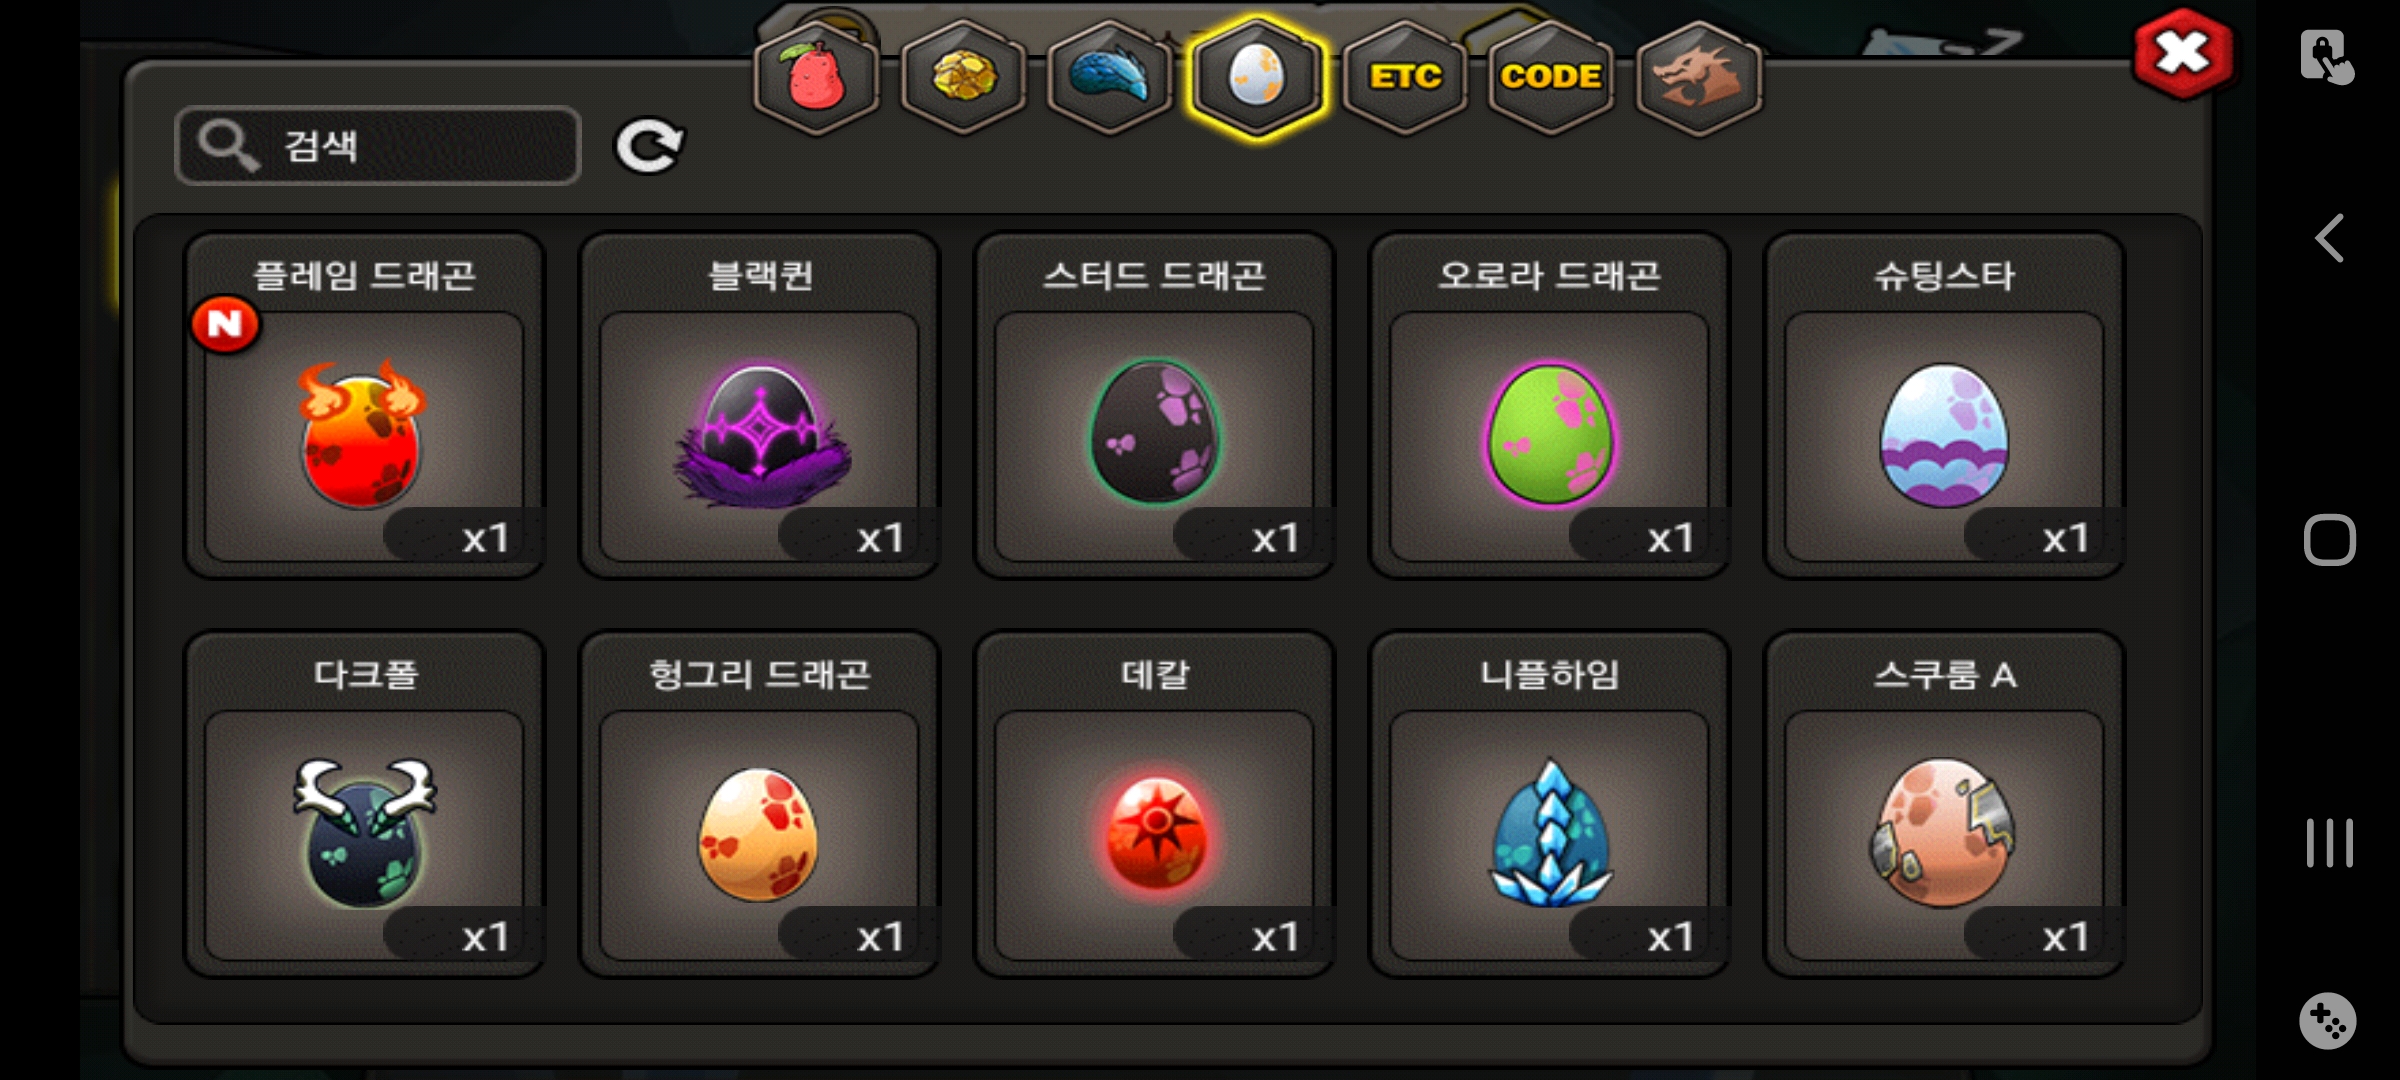
Task: Select the 슈팅스타 pale blue egg
Action: (1945, 407)
